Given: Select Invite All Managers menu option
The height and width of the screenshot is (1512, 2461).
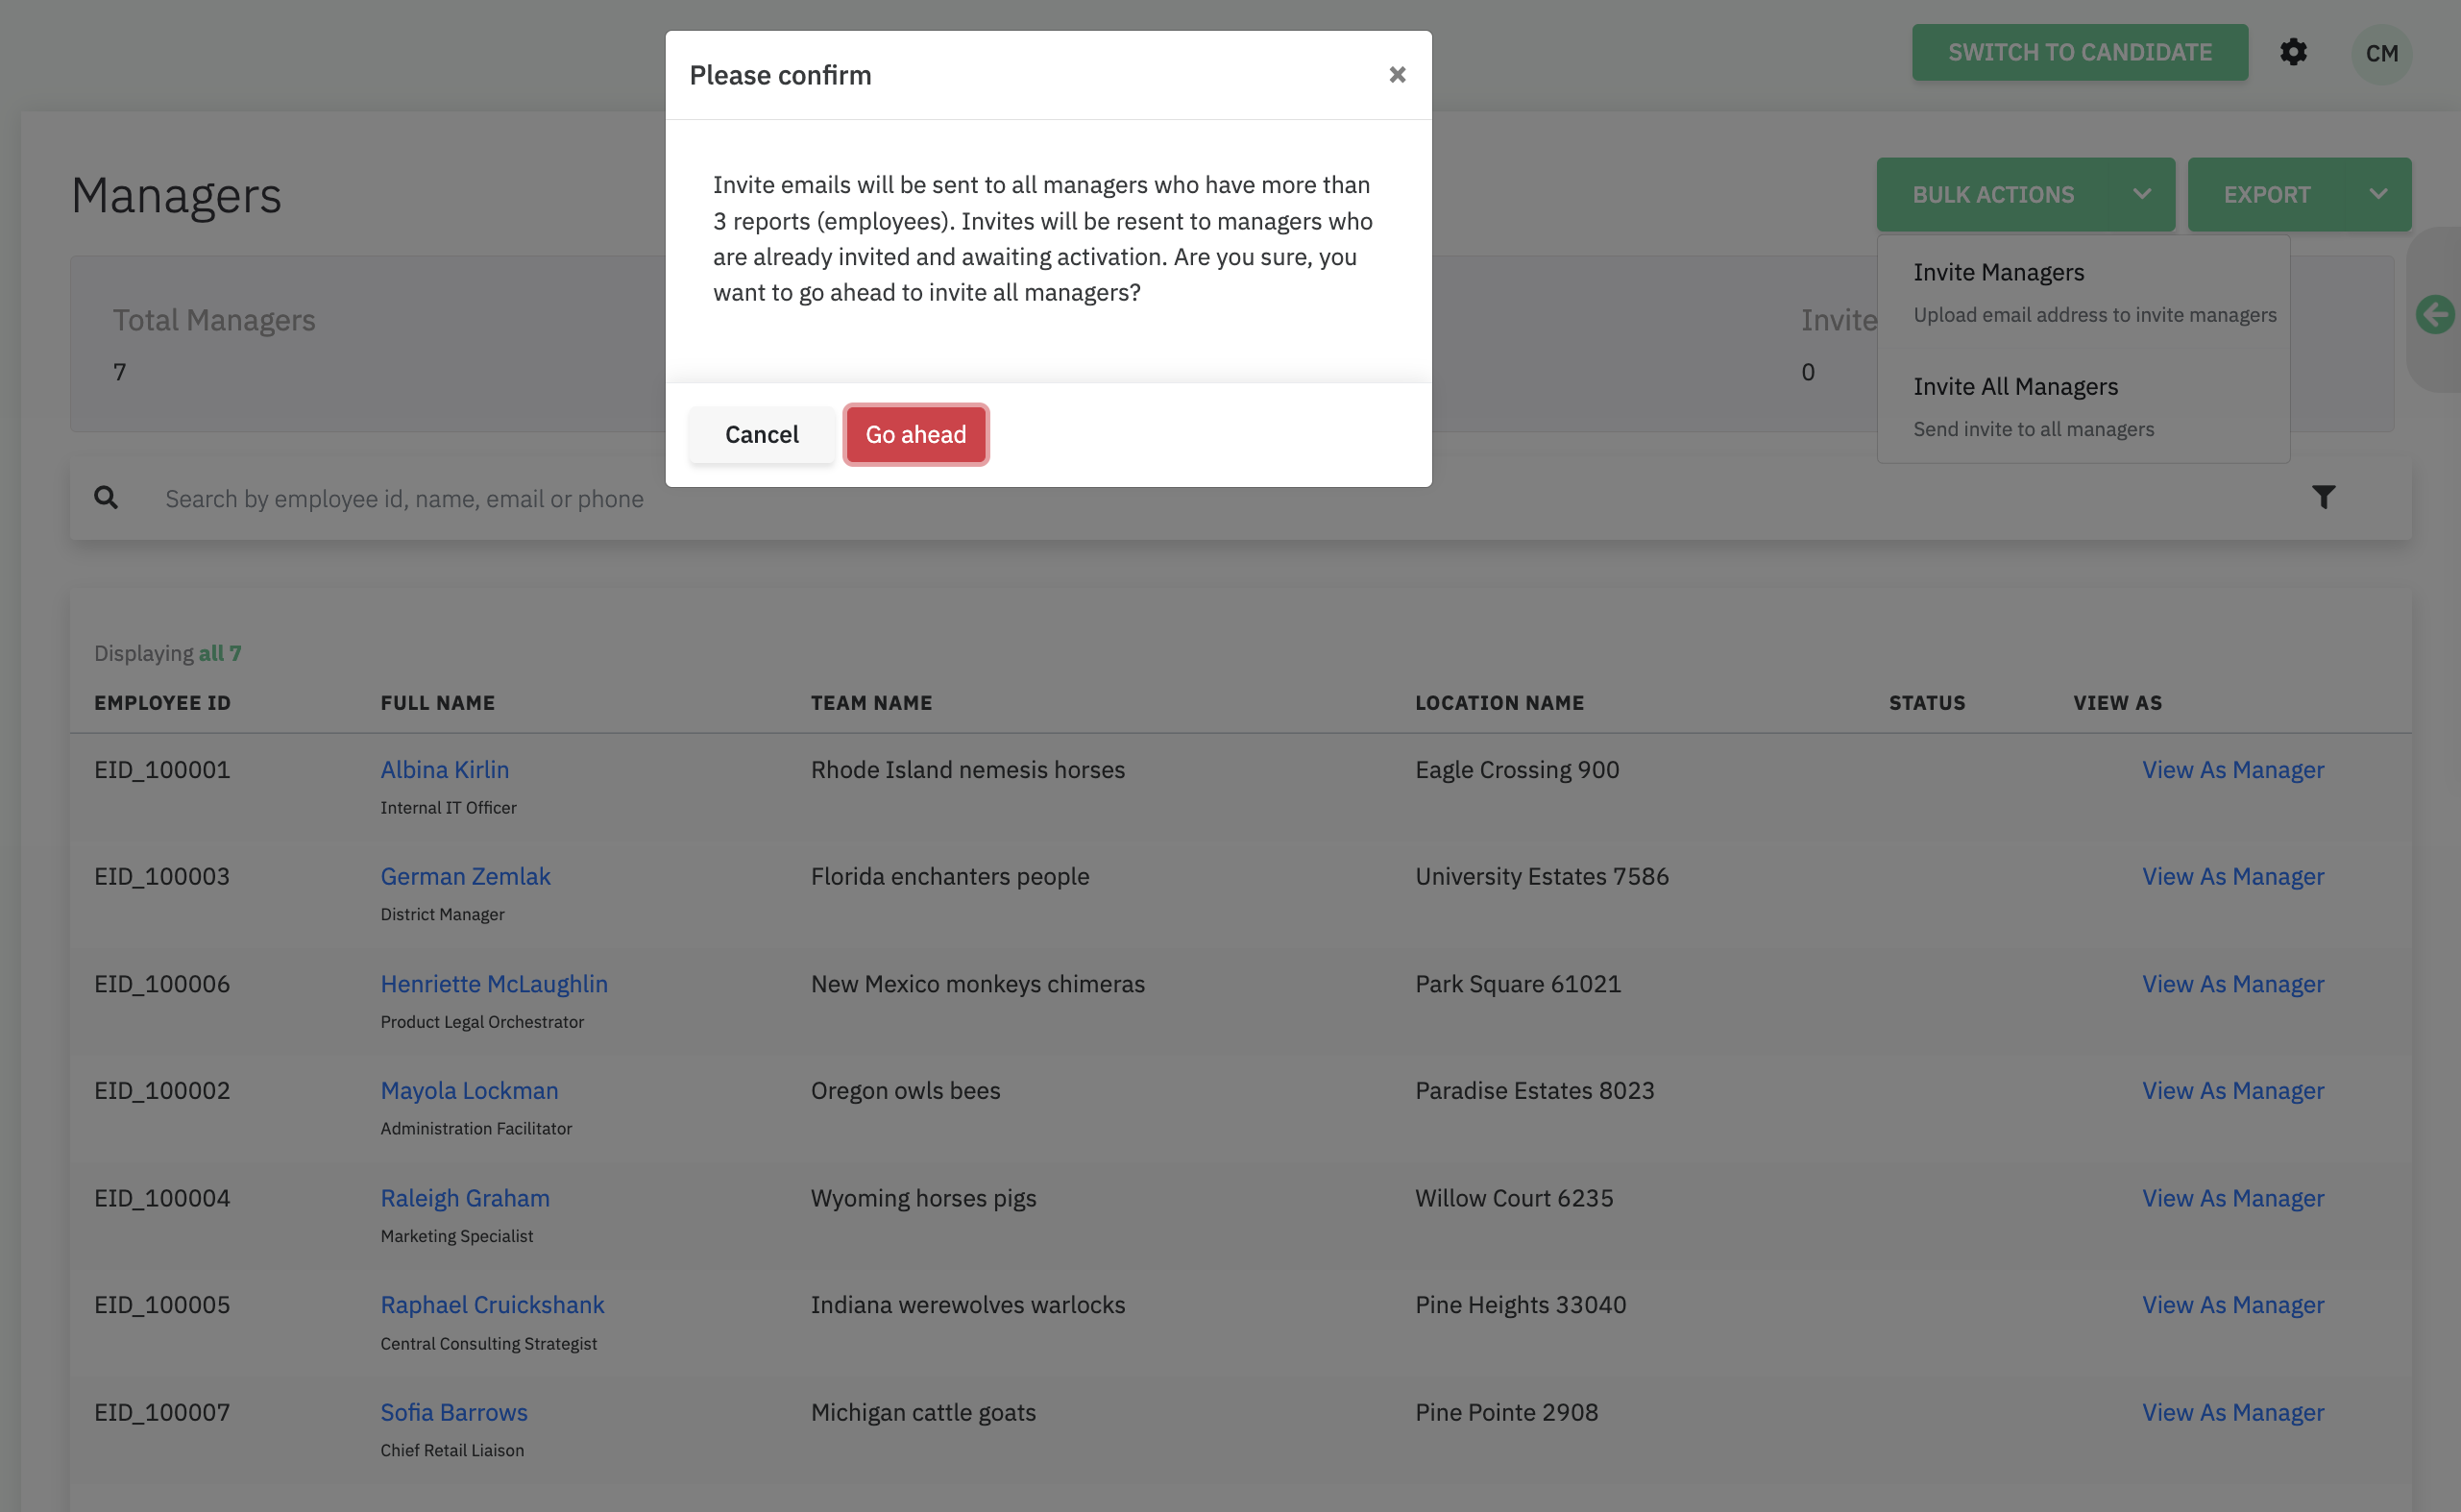Looking at the screenshot, I should pyautogui.click(x=2015, y=387).
